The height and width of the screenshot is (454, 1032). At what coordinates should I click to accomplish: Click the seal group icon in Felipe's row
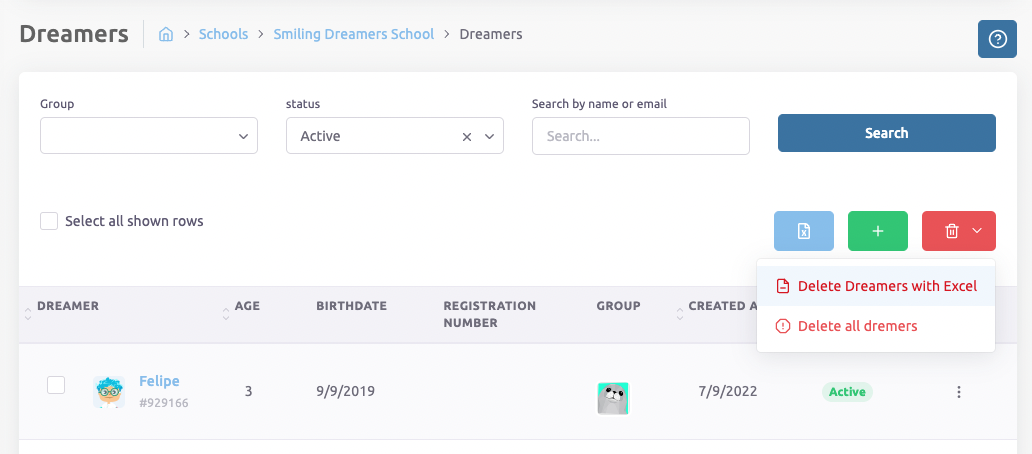coord(612,398)
